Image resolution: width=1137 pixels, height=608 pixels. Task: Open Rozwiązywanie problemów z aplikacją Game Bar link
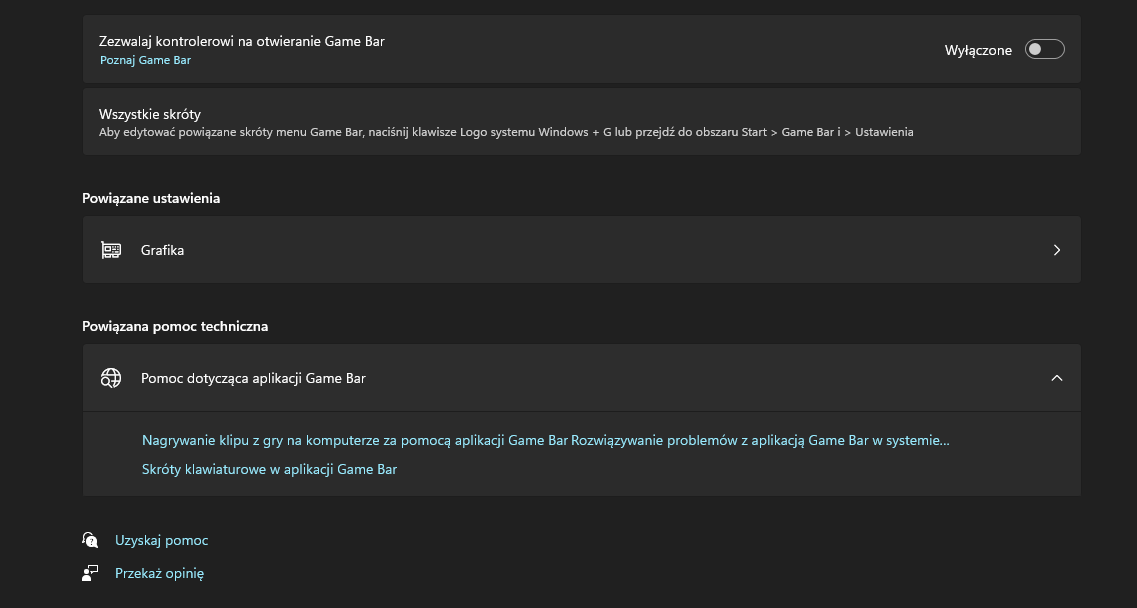(760, 440)
